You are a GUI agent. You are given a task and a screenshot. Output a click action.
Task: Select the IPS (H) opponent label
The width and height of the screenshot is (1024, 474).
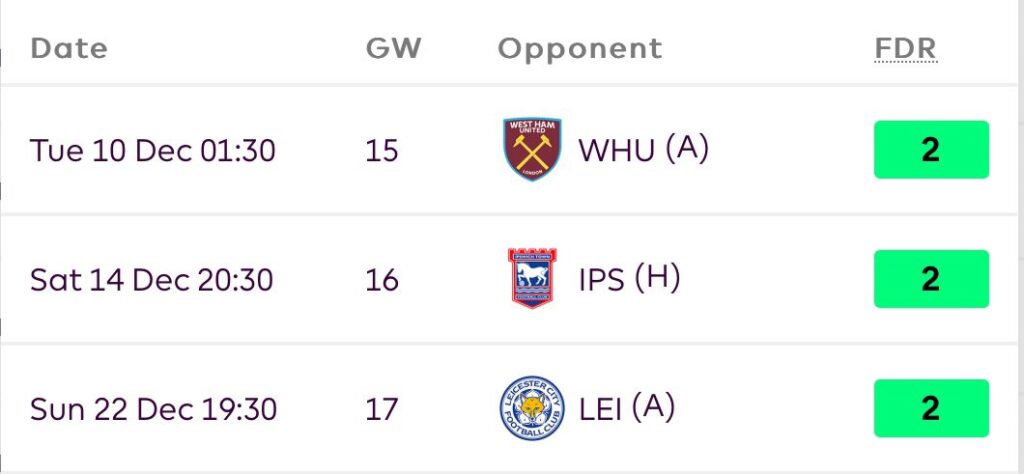[629, 279]
